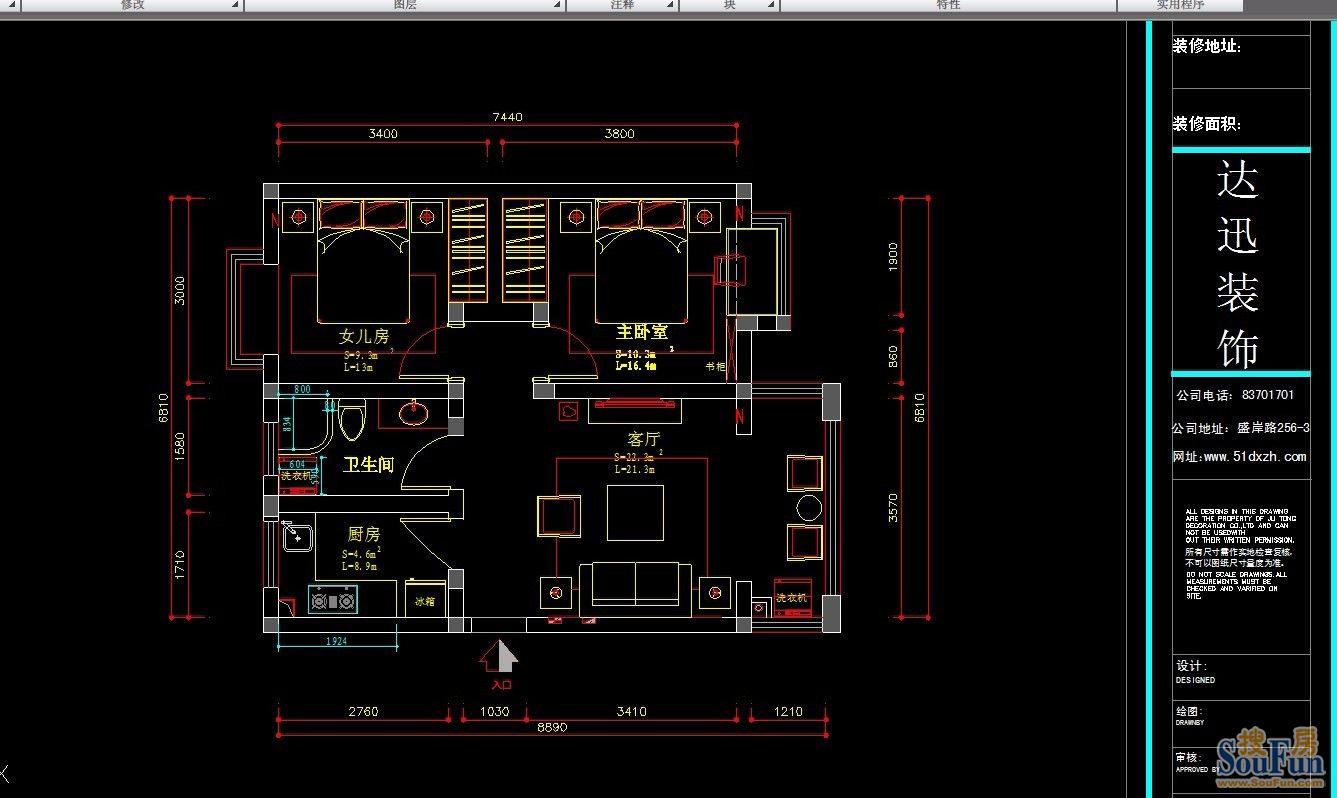Select the entrance arrow symbol above 入口
Viewport: 1337px width, 798px height.
point(499,656)
